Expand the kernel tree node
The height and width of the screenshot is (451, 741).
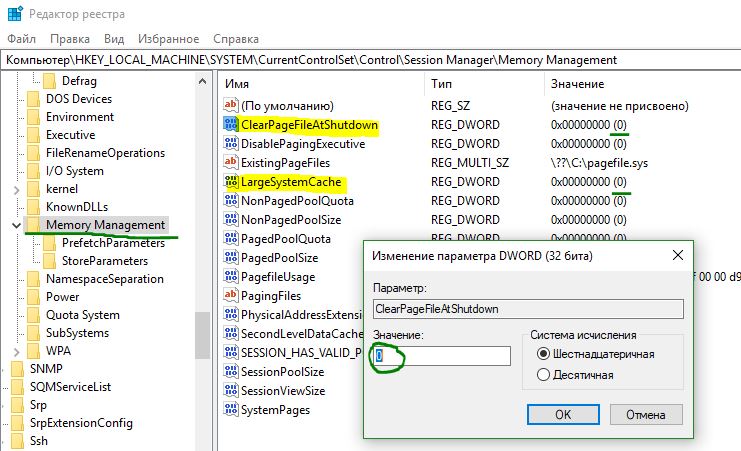(14, 189)
